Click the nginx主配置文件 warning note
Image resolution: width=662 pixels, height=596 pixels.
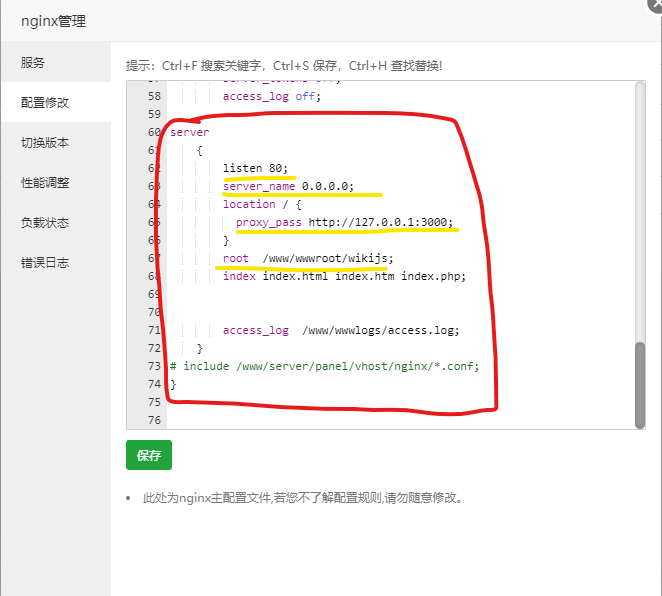(x=304, y=498)
